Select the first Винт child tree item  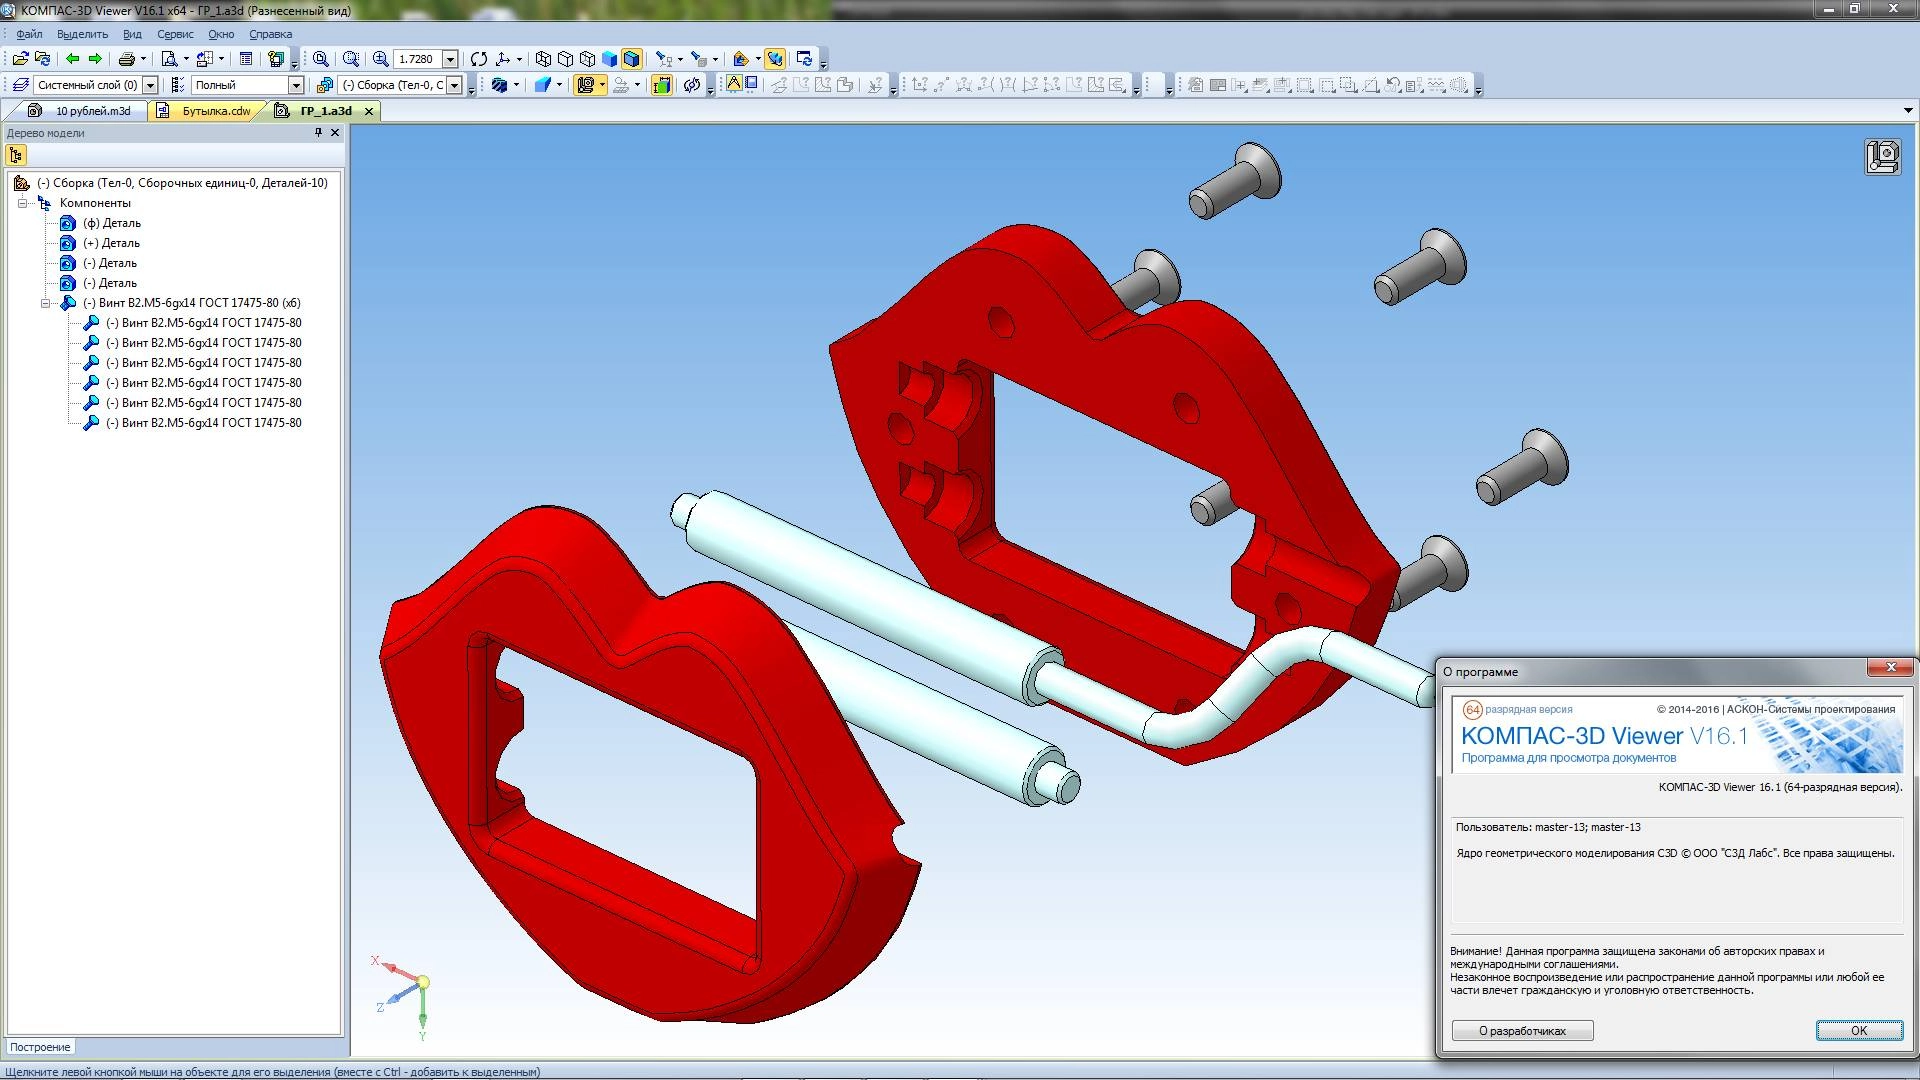[204, 323]
